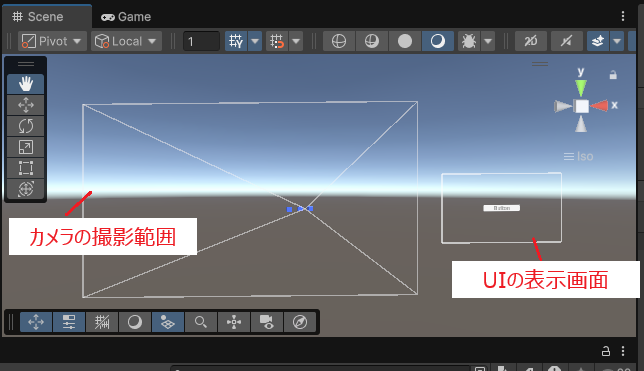This screenshot has height=371, width=644.
Task: Select the Rotate tool
Action: [25, 126]
